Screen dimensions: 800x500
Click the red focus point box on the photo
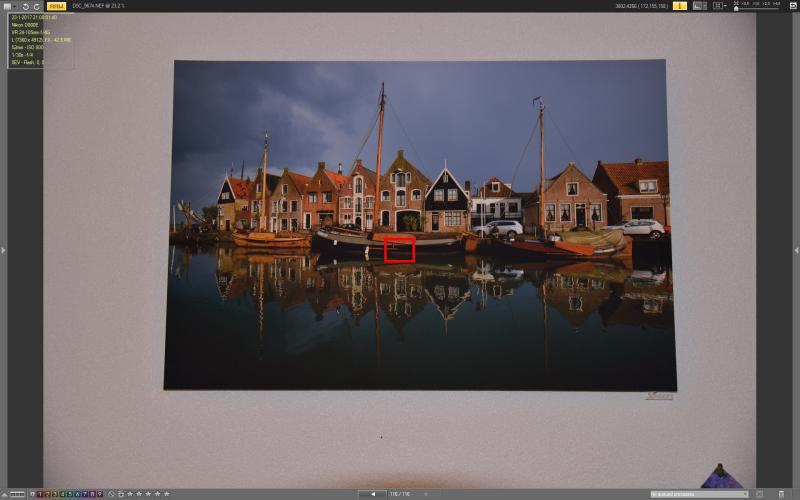(399, 250)
